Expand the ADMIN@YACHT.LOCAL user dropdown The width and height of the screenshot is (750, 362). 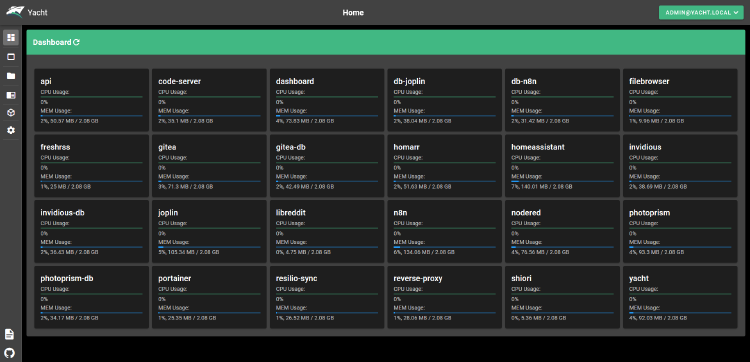tap(701, 12)
